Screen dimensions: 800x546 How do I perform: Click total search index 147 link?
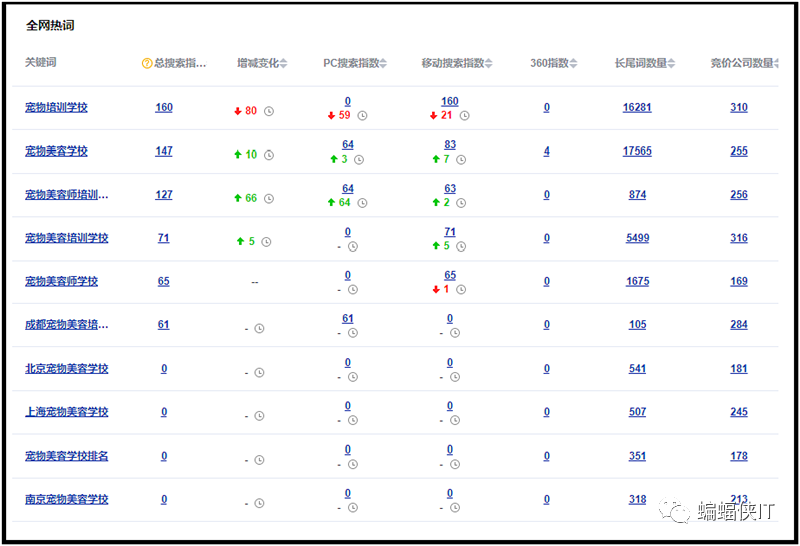(164, 151)
